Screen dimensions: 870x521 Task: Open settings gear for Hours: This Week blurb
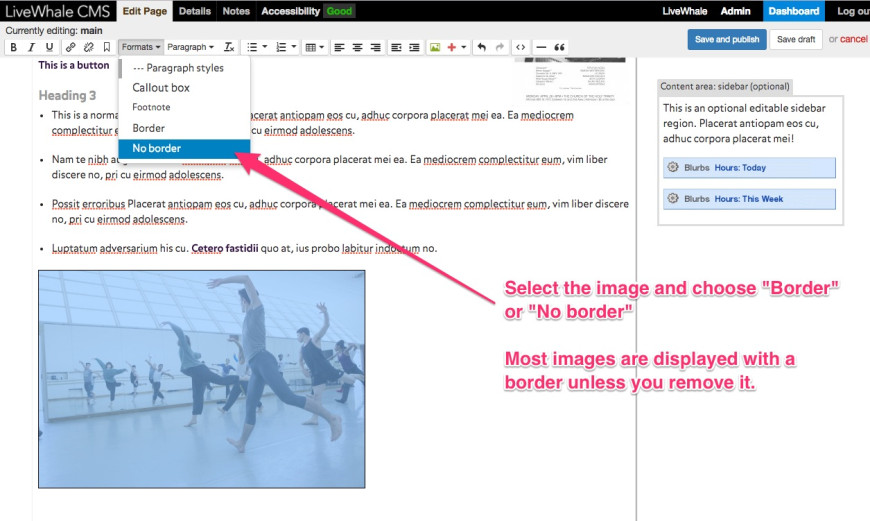(x=672, y=198)
